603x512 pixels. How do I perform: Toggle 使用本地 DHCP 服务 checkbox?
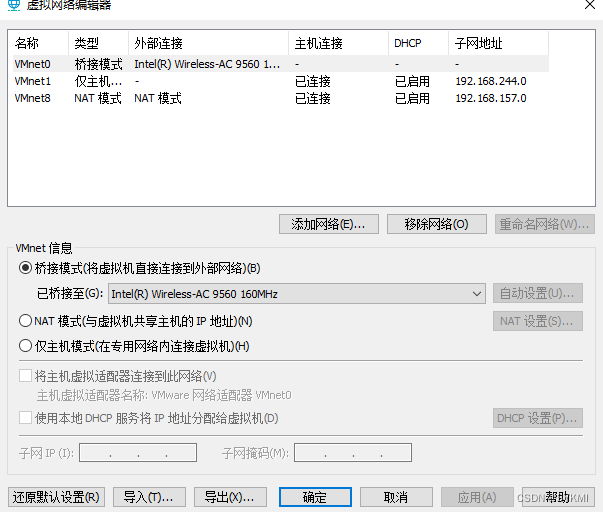25,417
